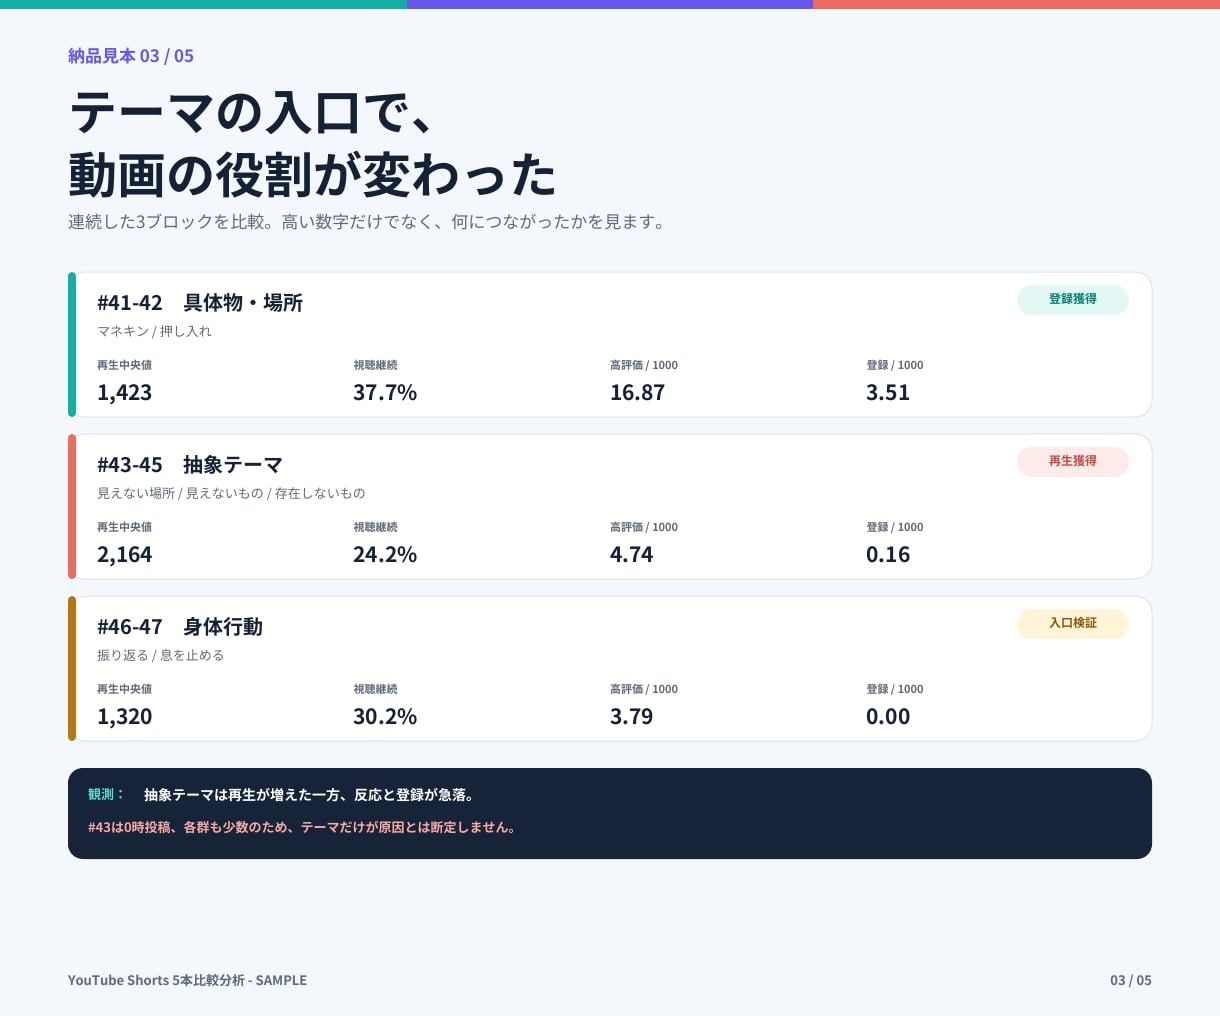Click the footer 'YouTube Shorts 5本比較分析 - SAMPLE'
The image size is (1220, 1016).
tap(187, 981)
